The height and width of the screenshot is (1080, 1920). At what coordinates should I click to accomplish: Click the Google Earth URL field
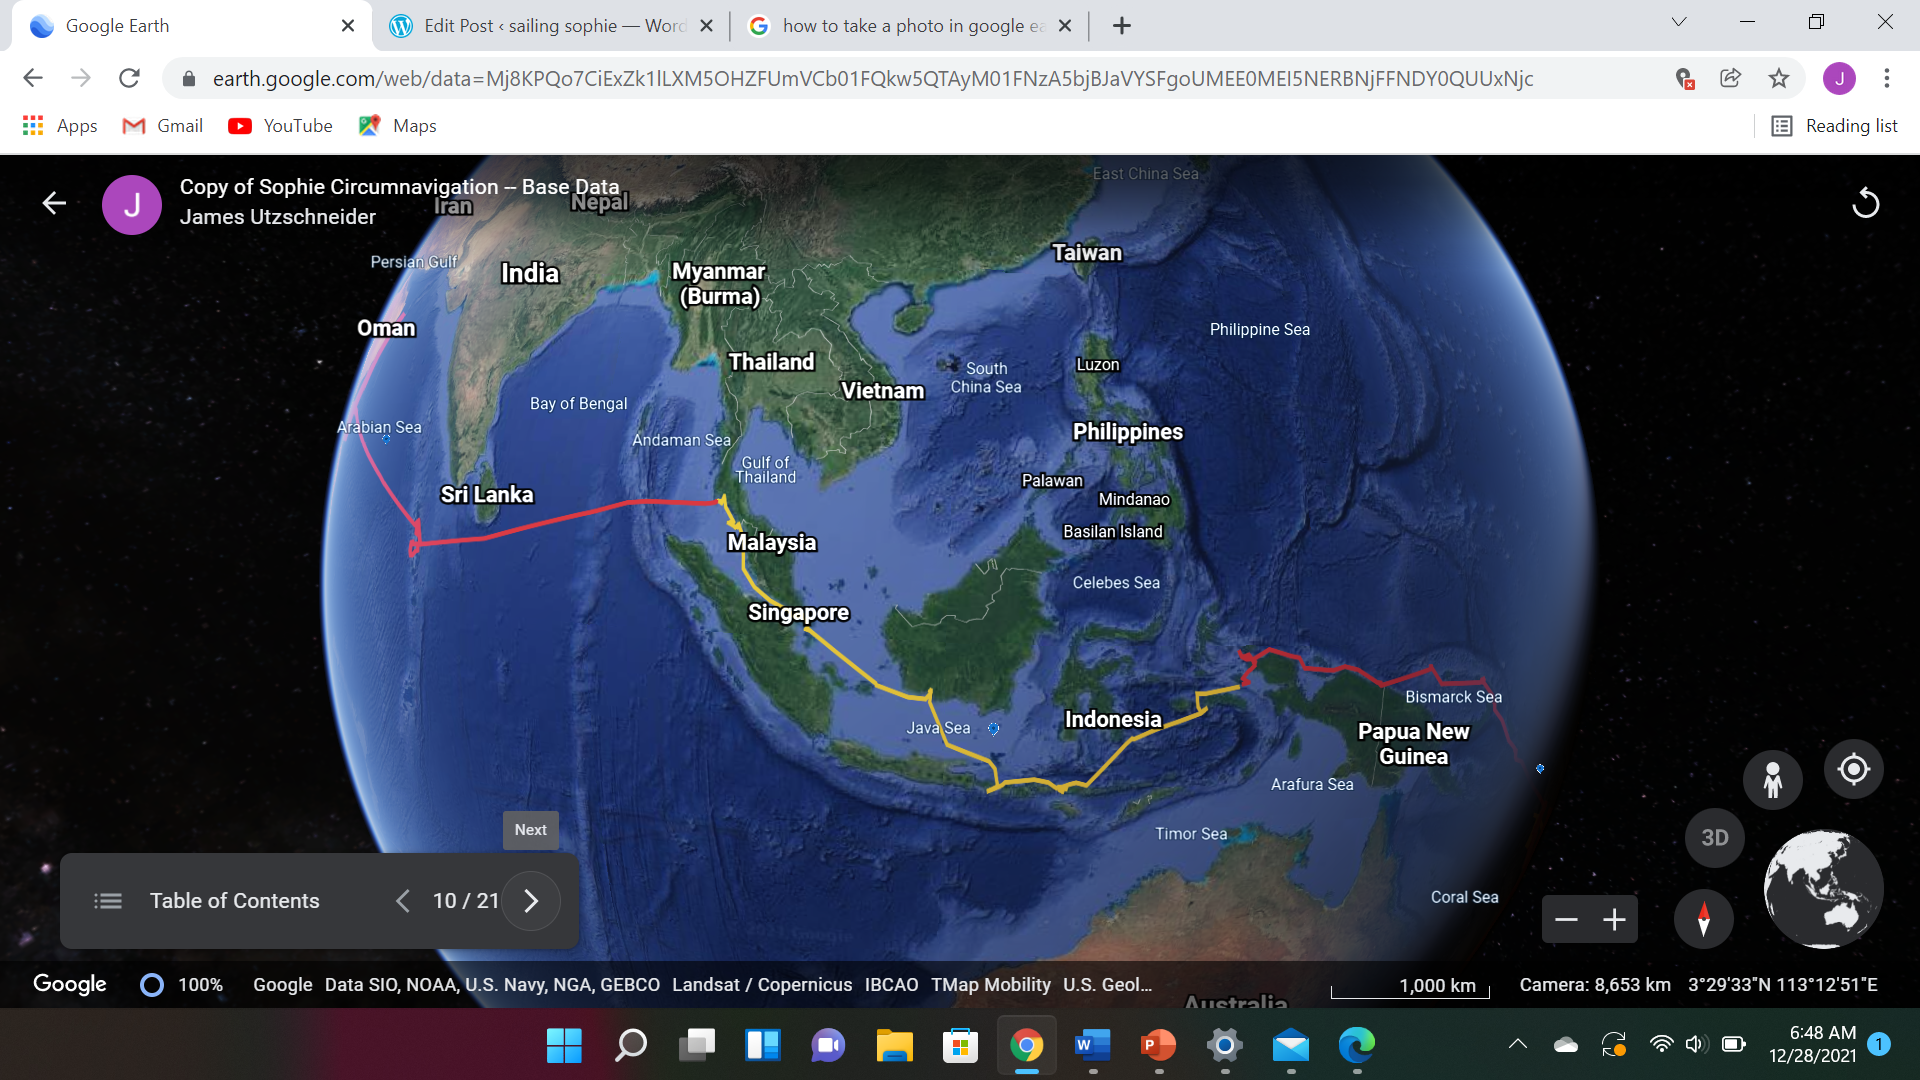870,78
